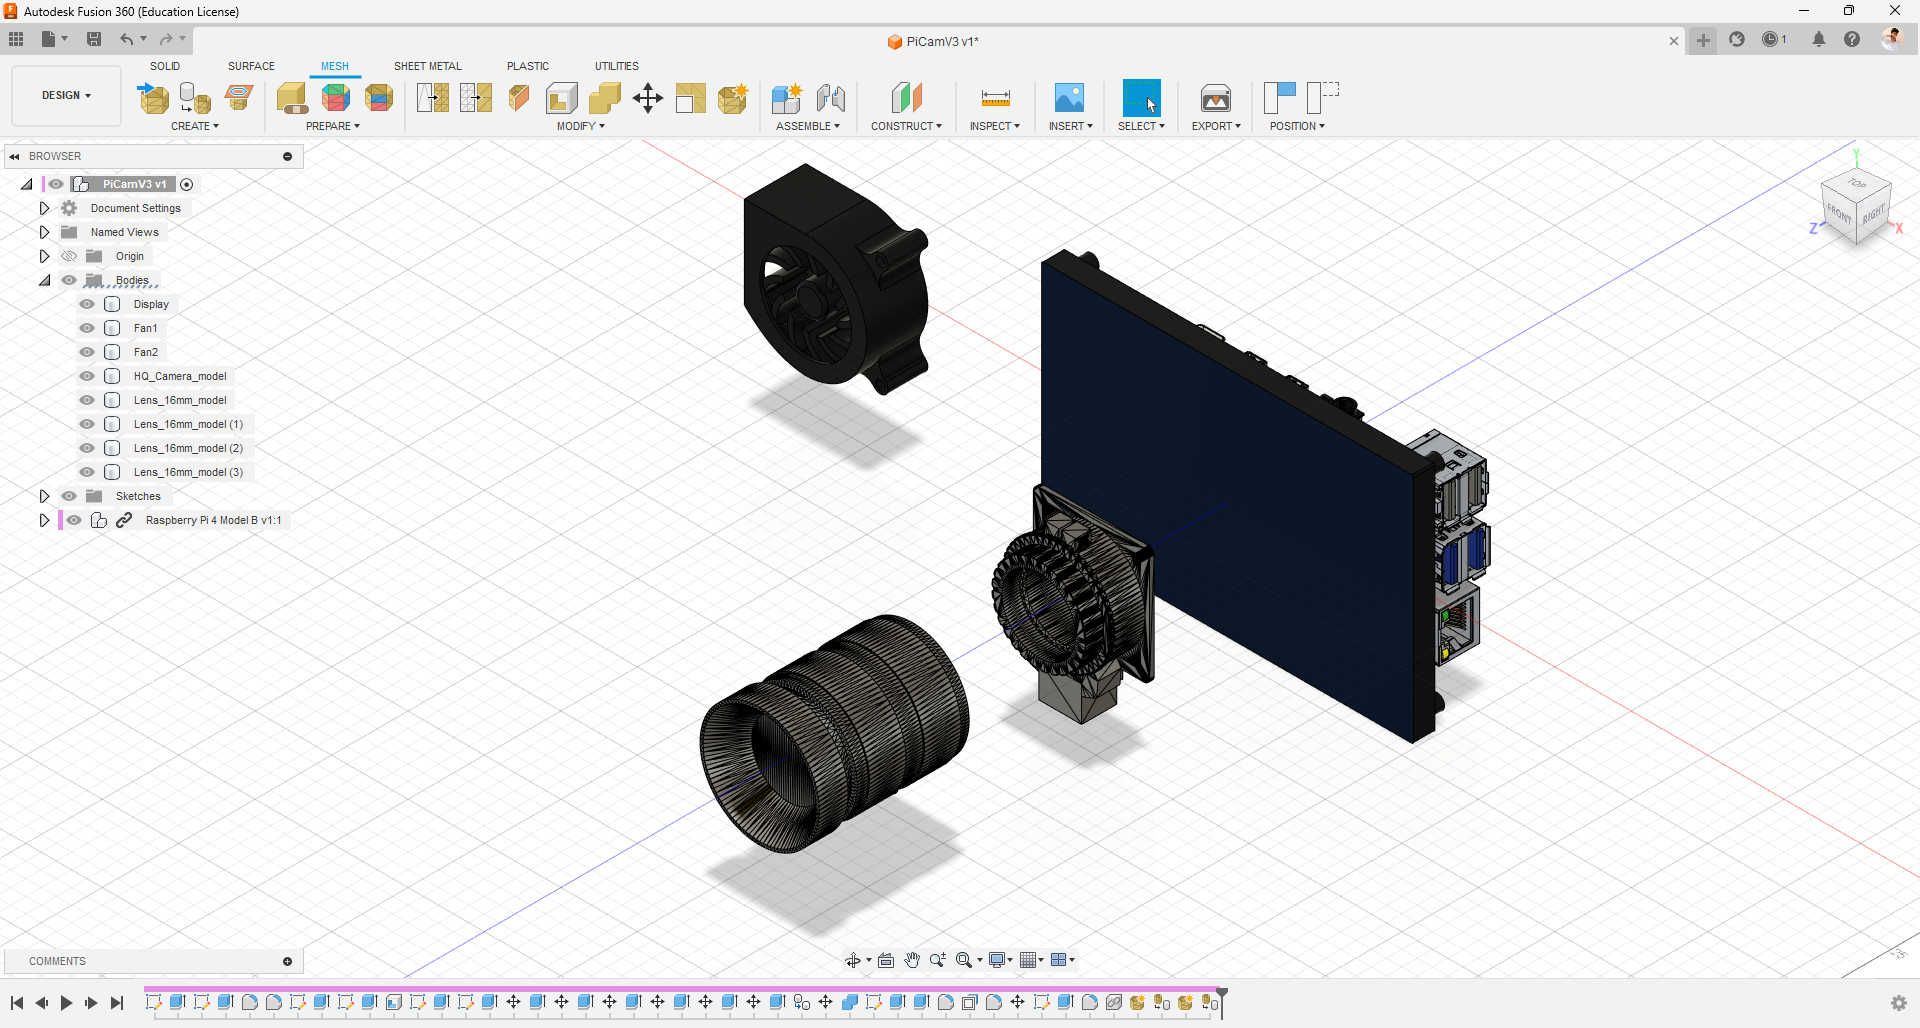Expand the Sketches folder

click(x=44, y=496)
